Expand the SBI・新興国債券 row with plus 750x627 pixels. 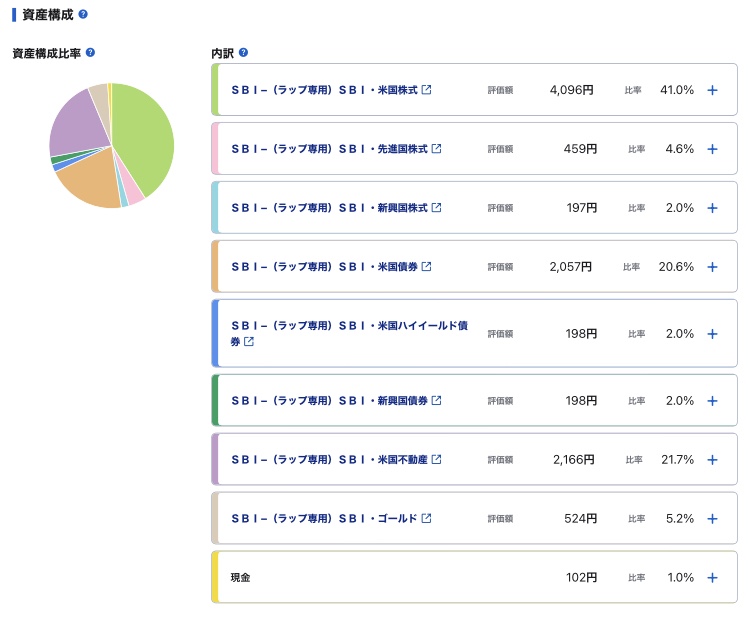(x=712, y=400)
